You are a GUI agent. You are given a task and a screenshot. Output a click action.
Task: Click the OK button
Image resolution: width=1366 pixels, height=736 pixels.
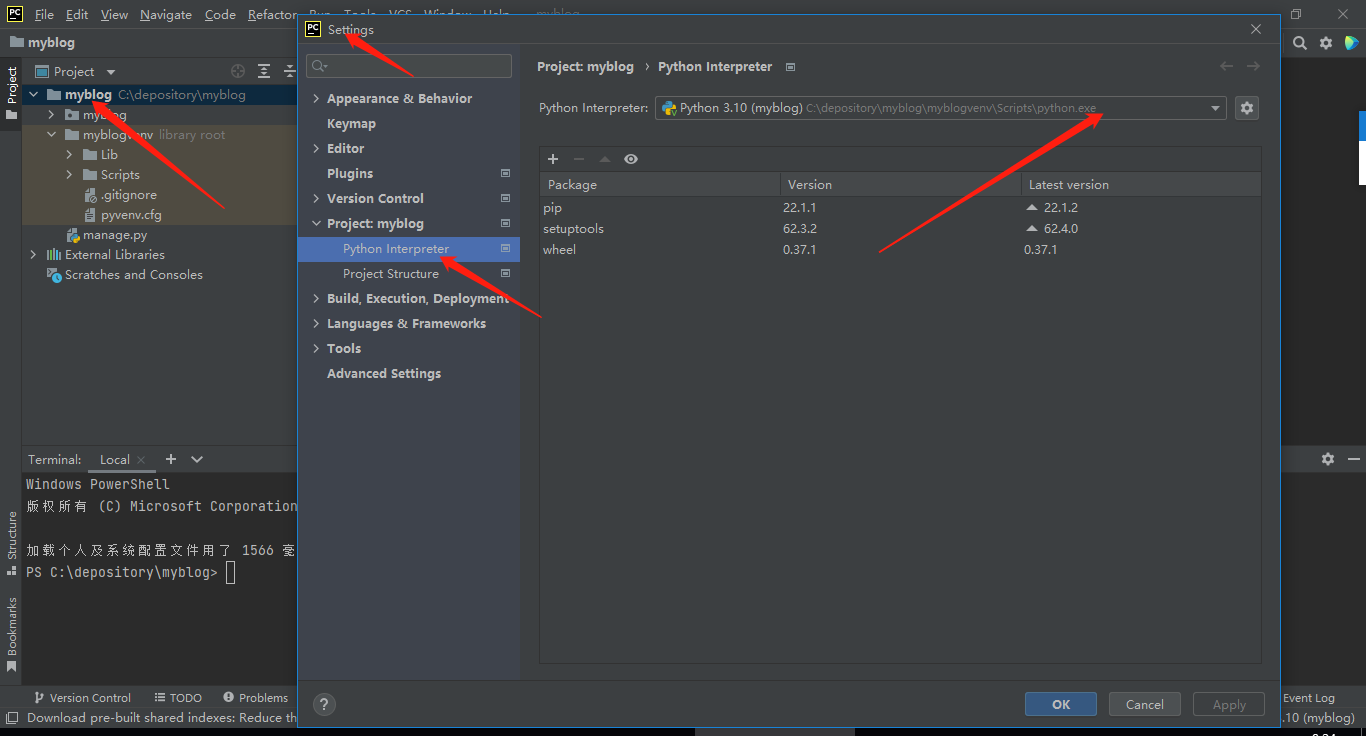tap(1061, 704)
